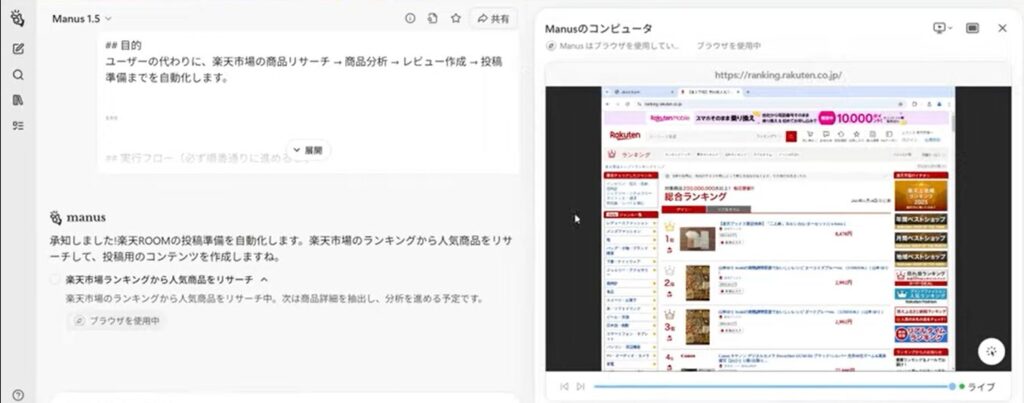The image size is (1024, 403).
Task: Open the files icon in the chat header
Action: pos(432,18)
